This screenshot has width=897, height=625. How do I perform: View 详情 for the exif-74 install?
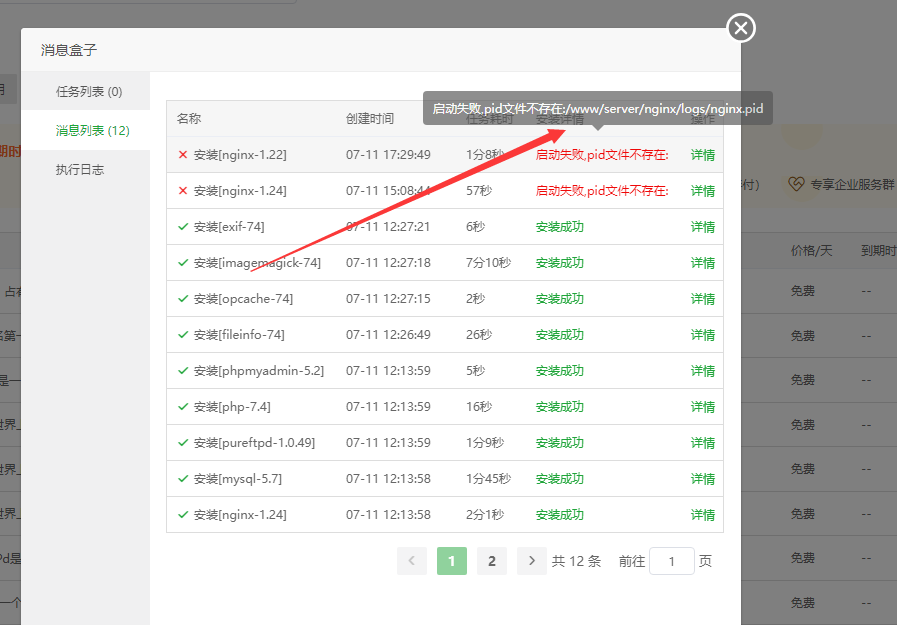(x=702, y=227)
